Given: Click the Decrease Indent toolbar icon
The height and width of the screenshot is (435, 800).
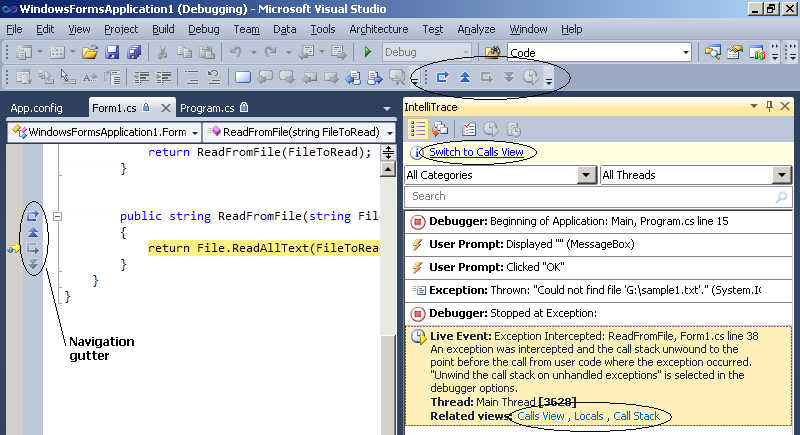Looking at the screenshot, I should click(141, 78).
